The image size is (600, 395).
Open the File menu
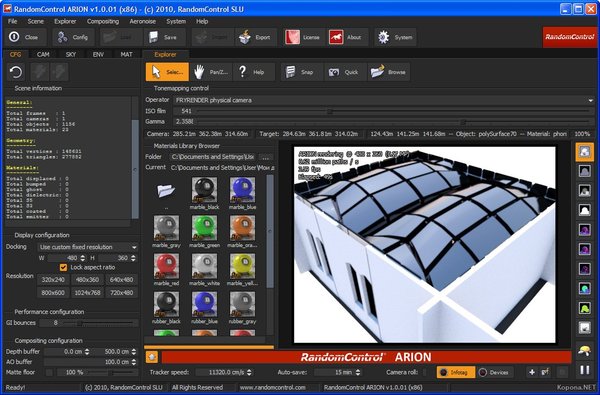pyautogui.click(x=13, y=21)
